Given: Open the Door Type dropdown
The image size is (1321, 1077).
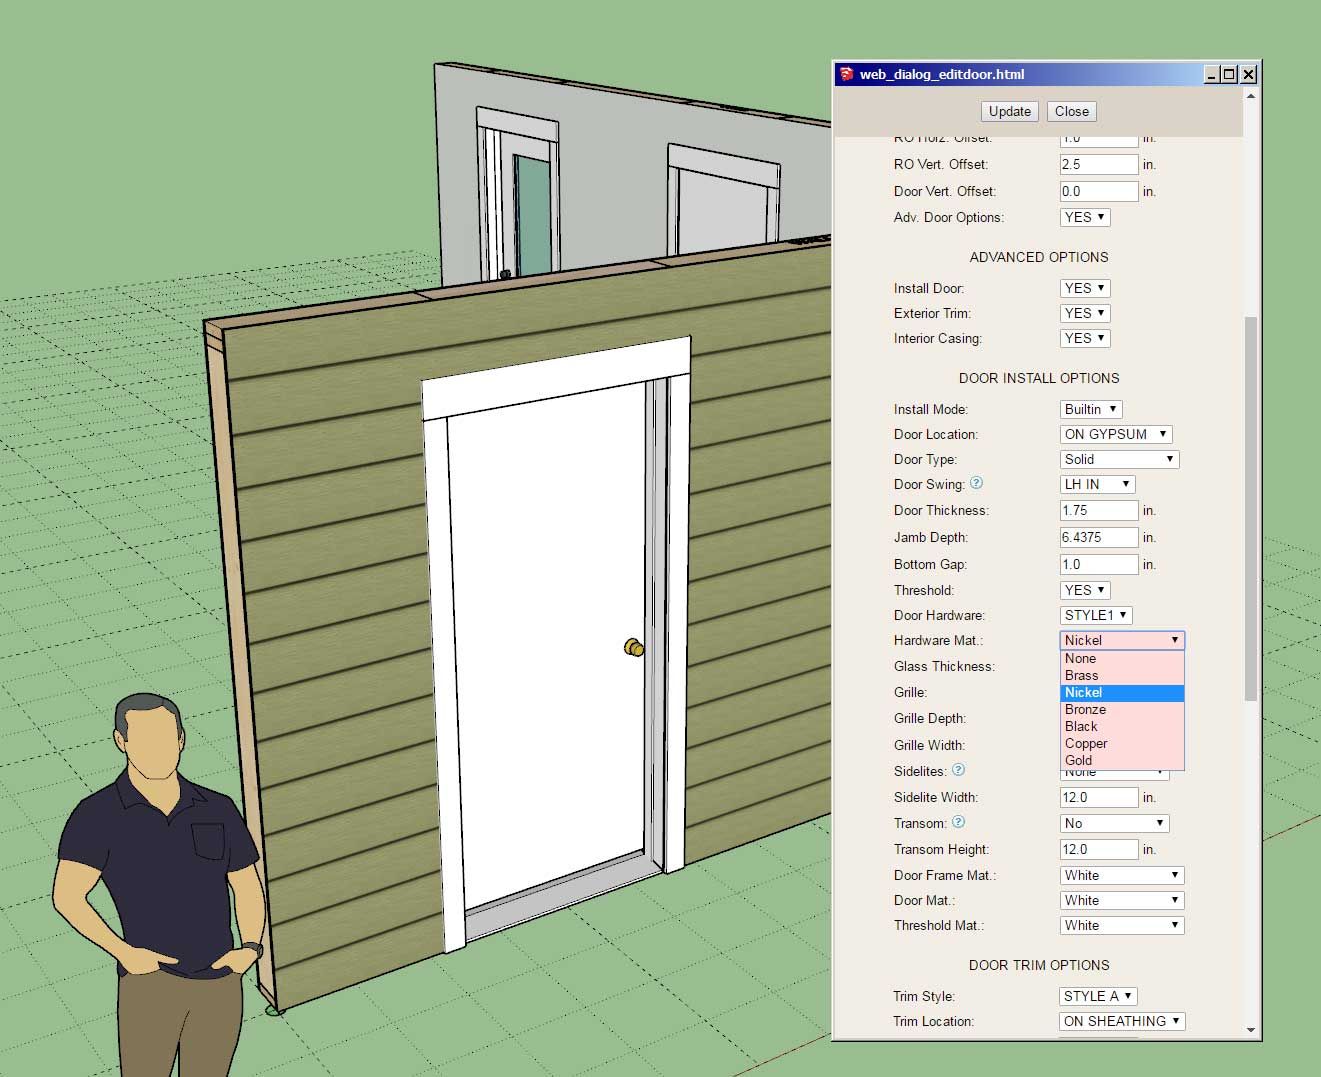Looking at the screenshot, I should 1119,459.
